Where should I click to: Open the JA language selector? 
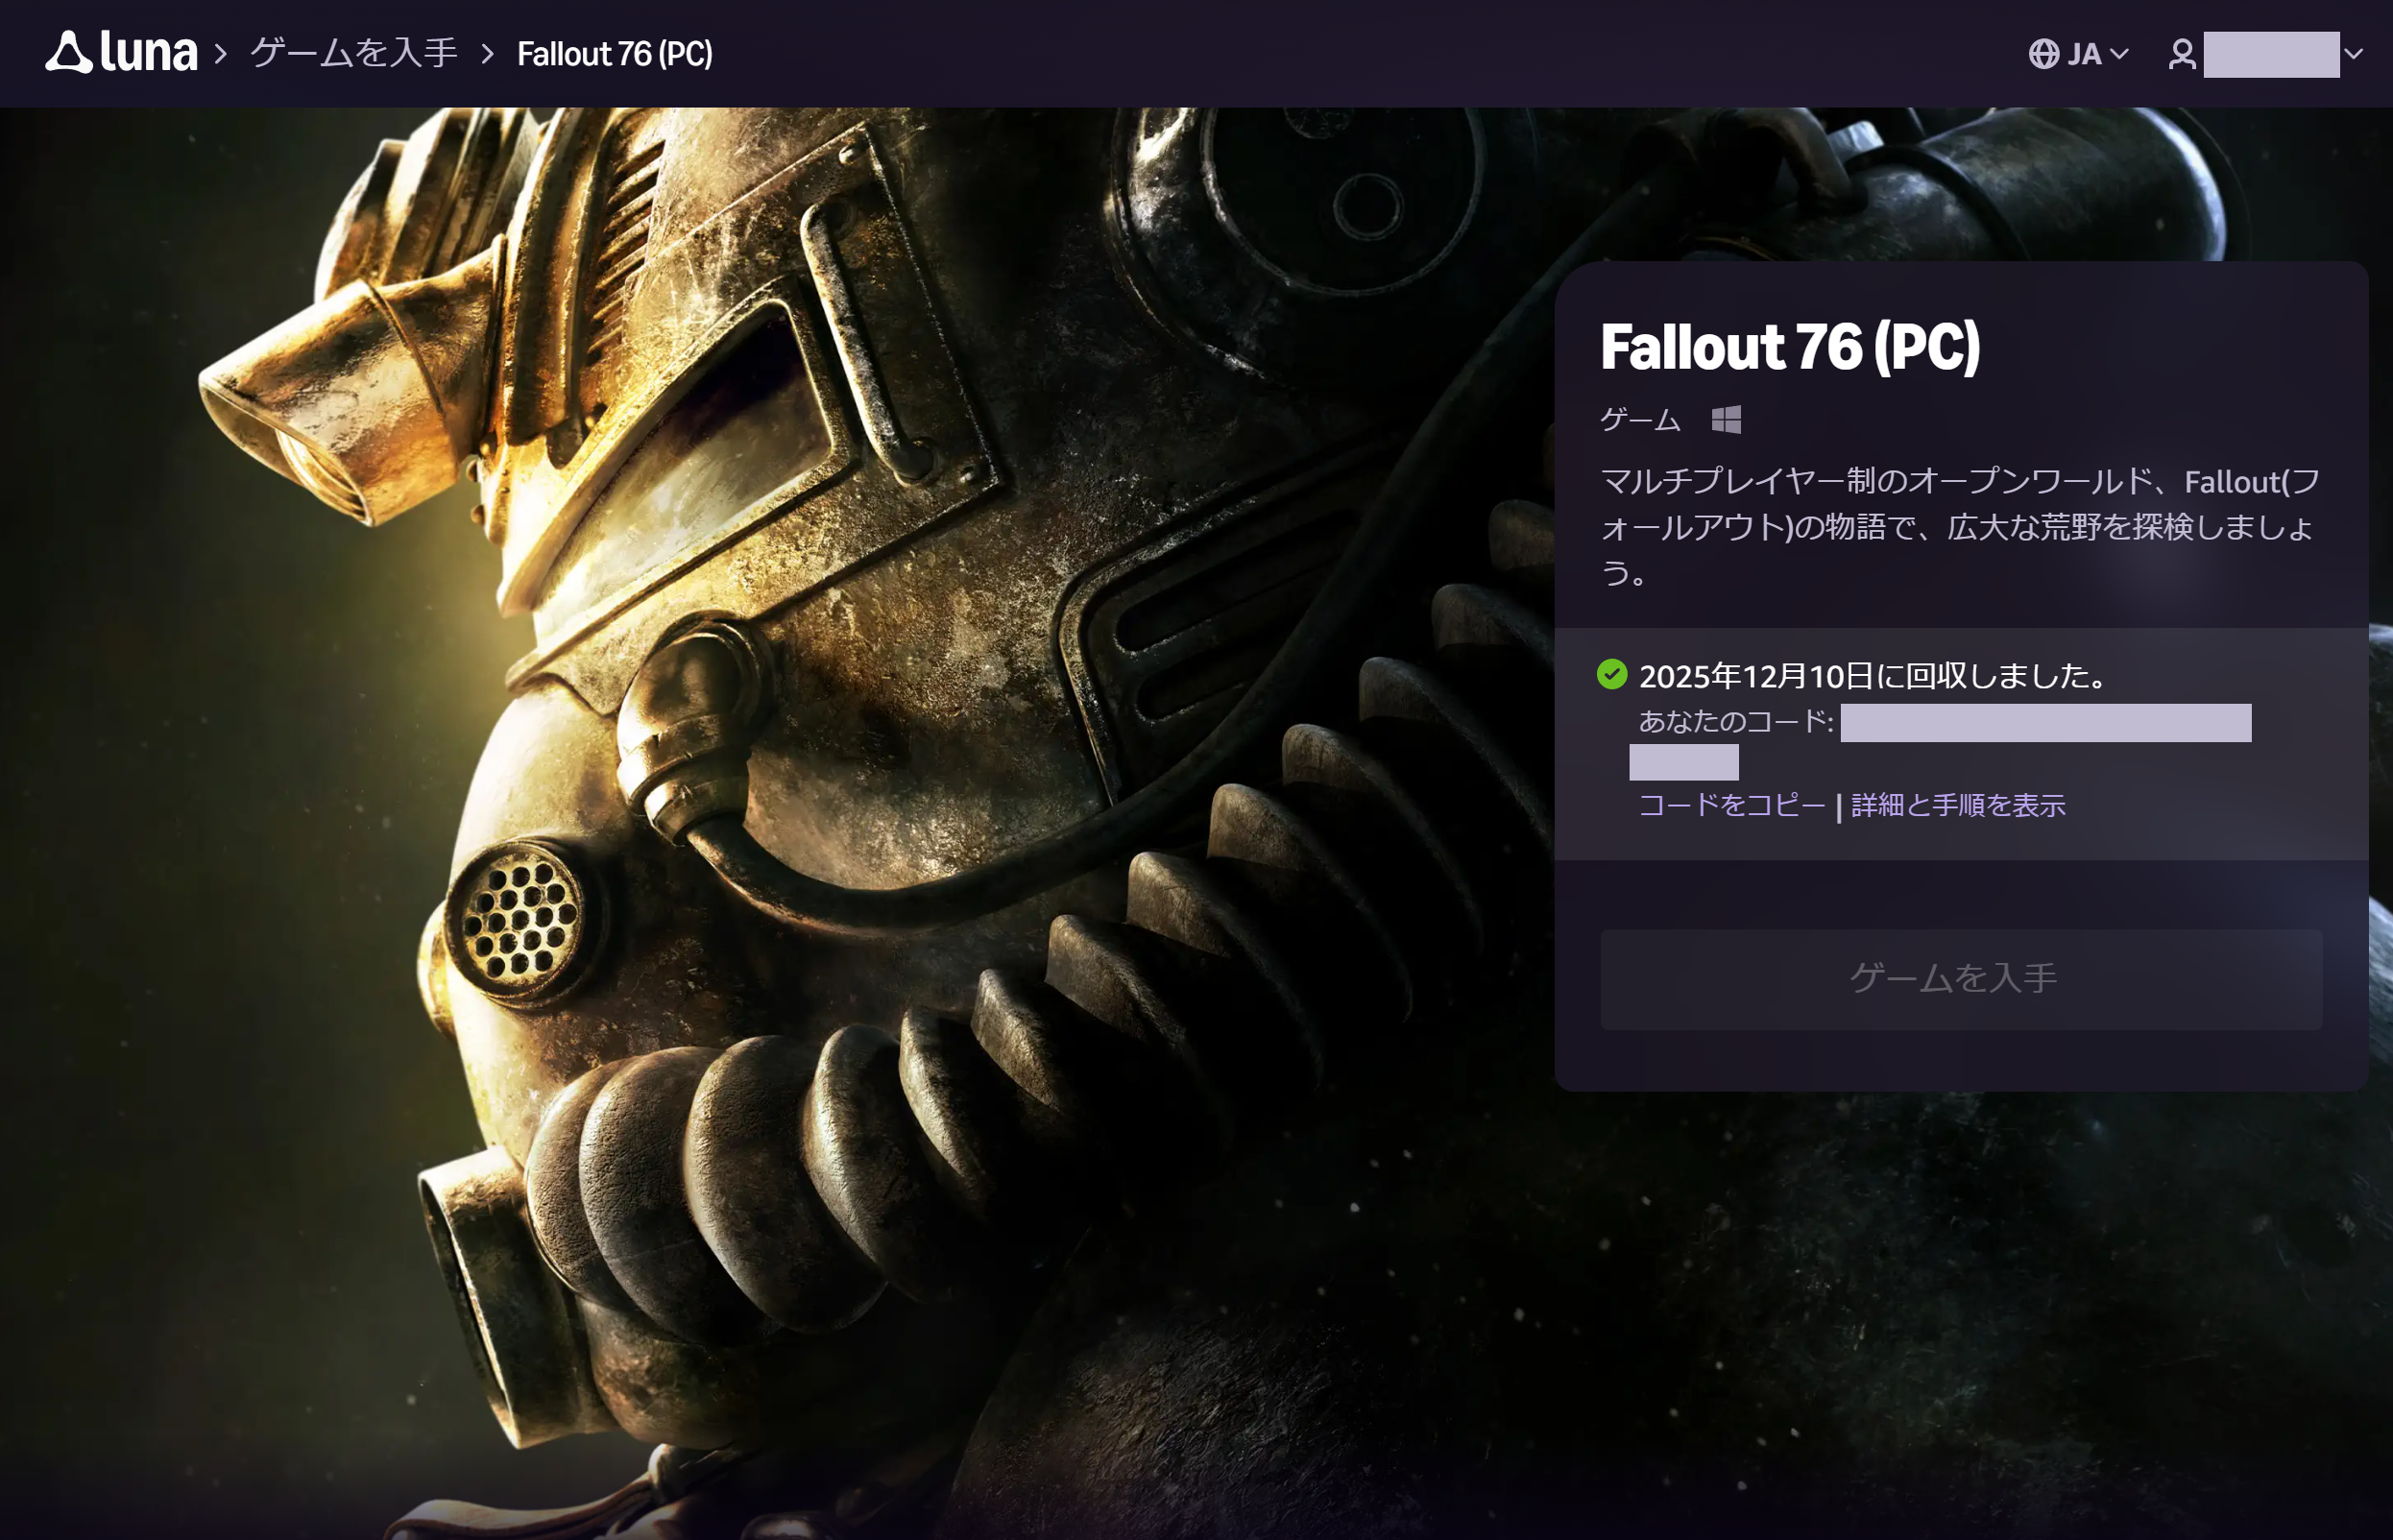pyautogui.click(x=2084, y=54)
